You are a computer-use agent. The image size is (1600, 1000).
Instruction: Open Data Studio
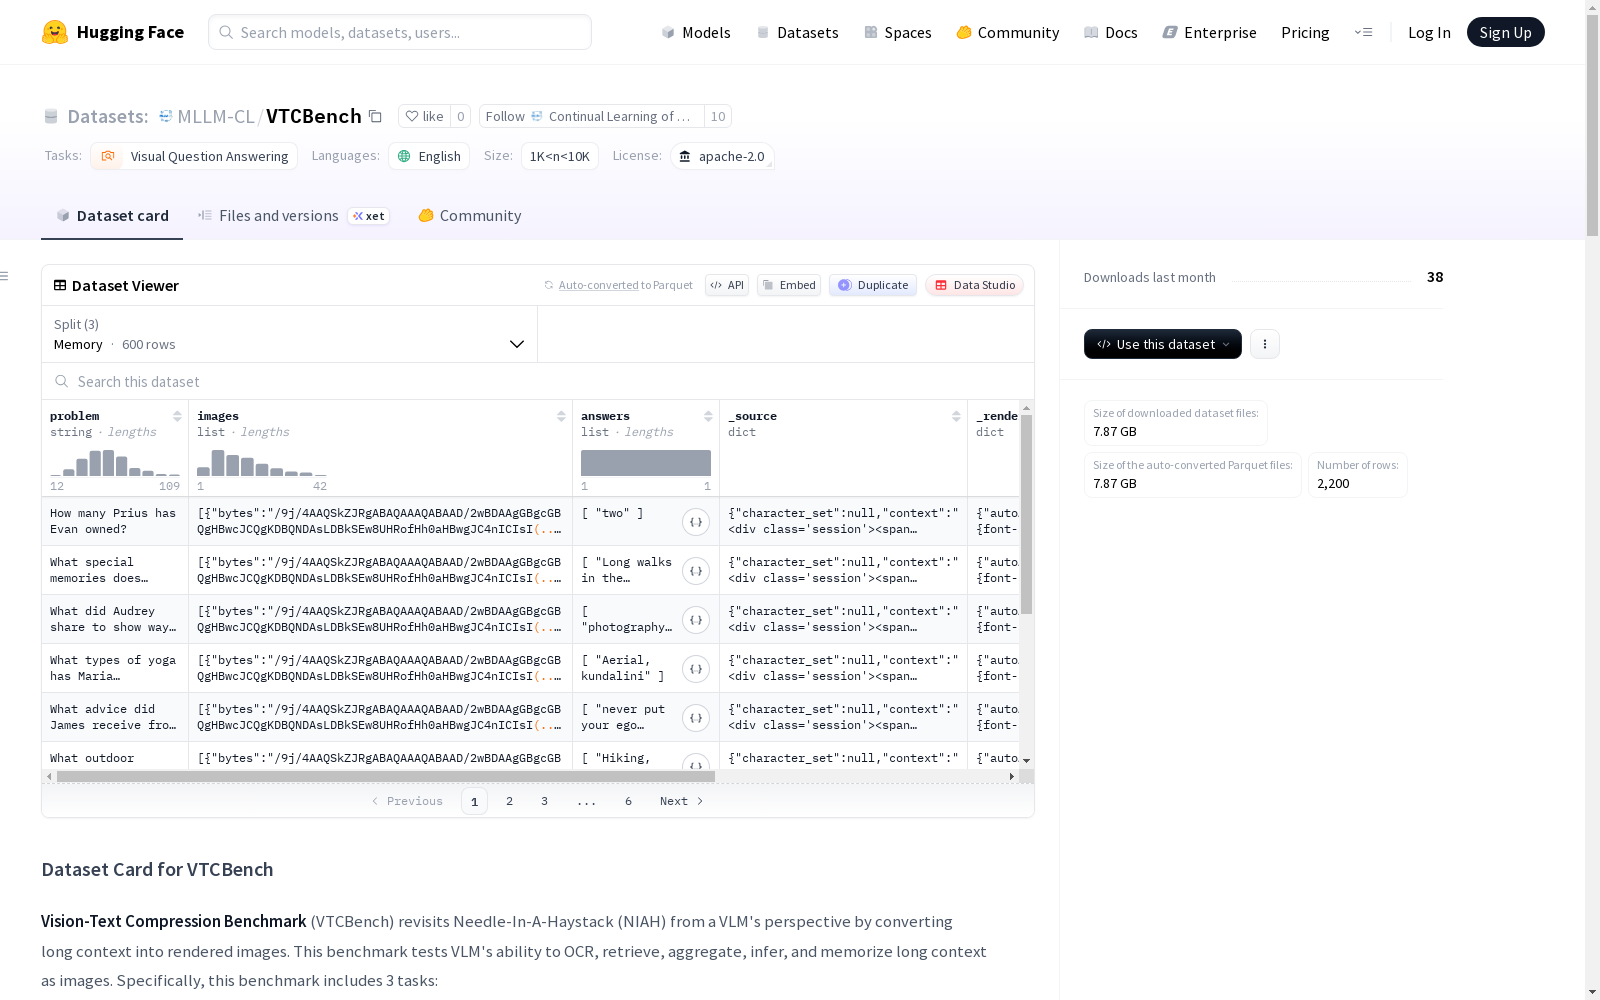click(975, 285)
